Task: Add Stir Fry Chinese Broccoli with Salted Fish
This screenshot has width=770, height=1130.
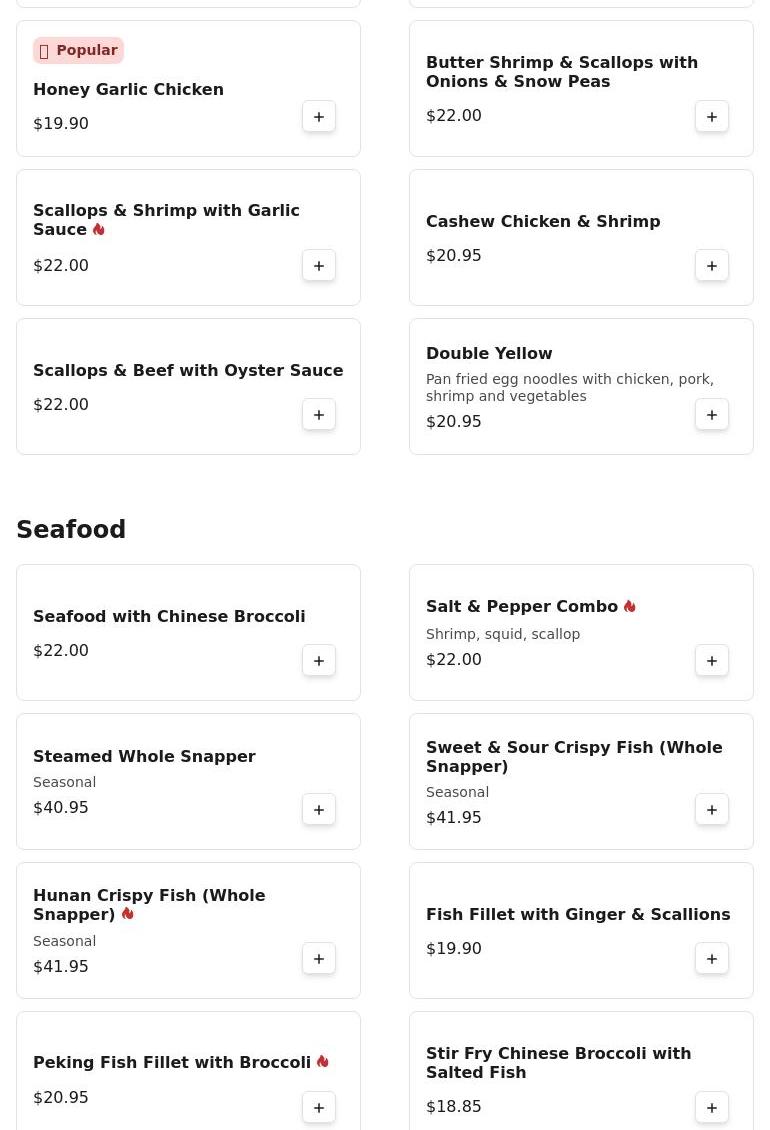Action: 712,1108
